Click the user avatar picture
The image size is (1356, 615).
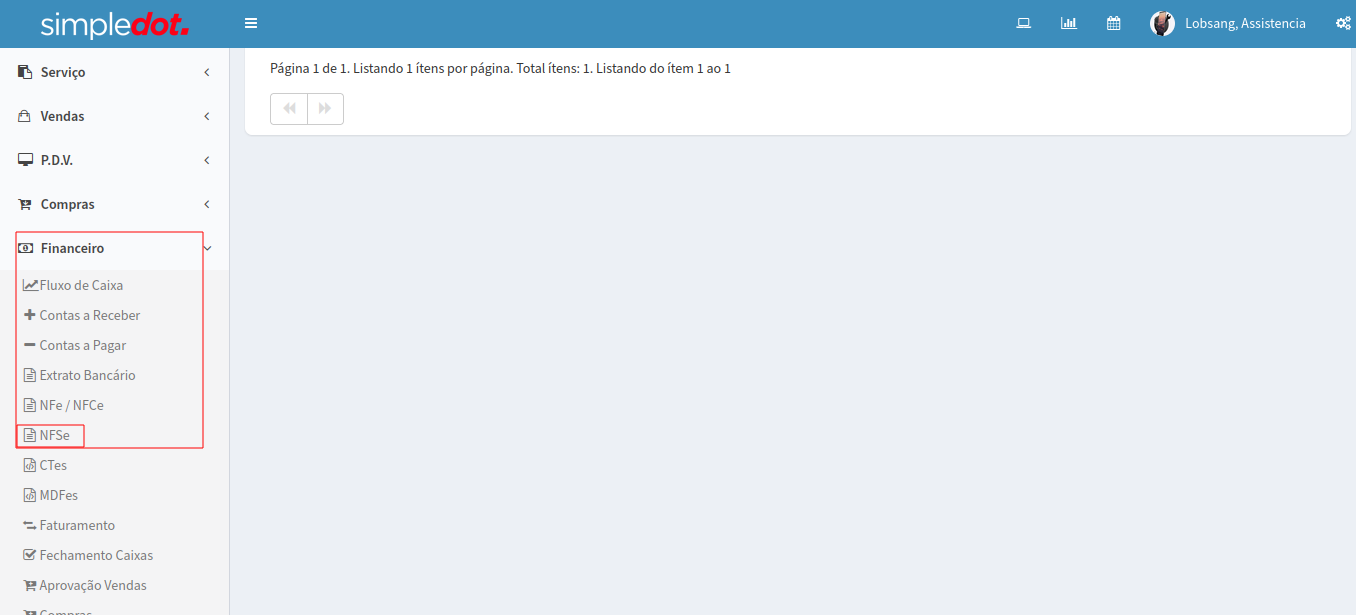point(1162,24)
